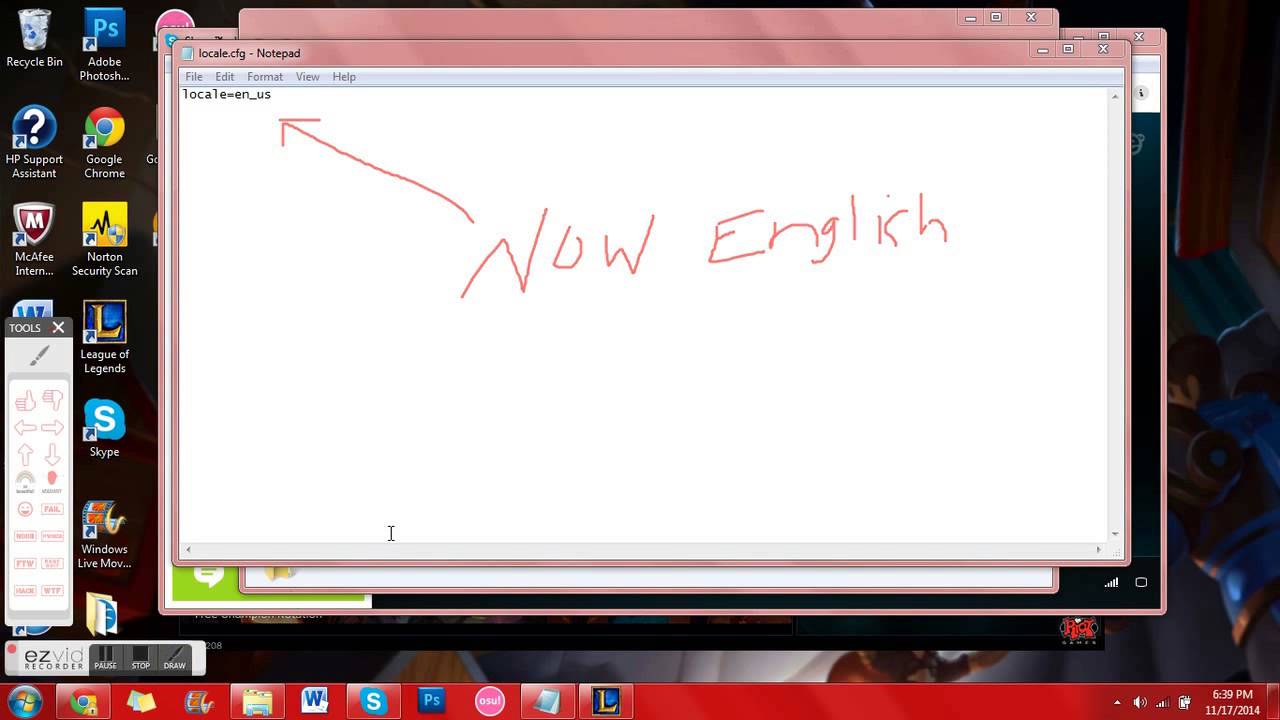The height and width of the screenshot is (720, 1280).
Task: Select the League of Legends desktop shortcut
Action: (104, 337)
